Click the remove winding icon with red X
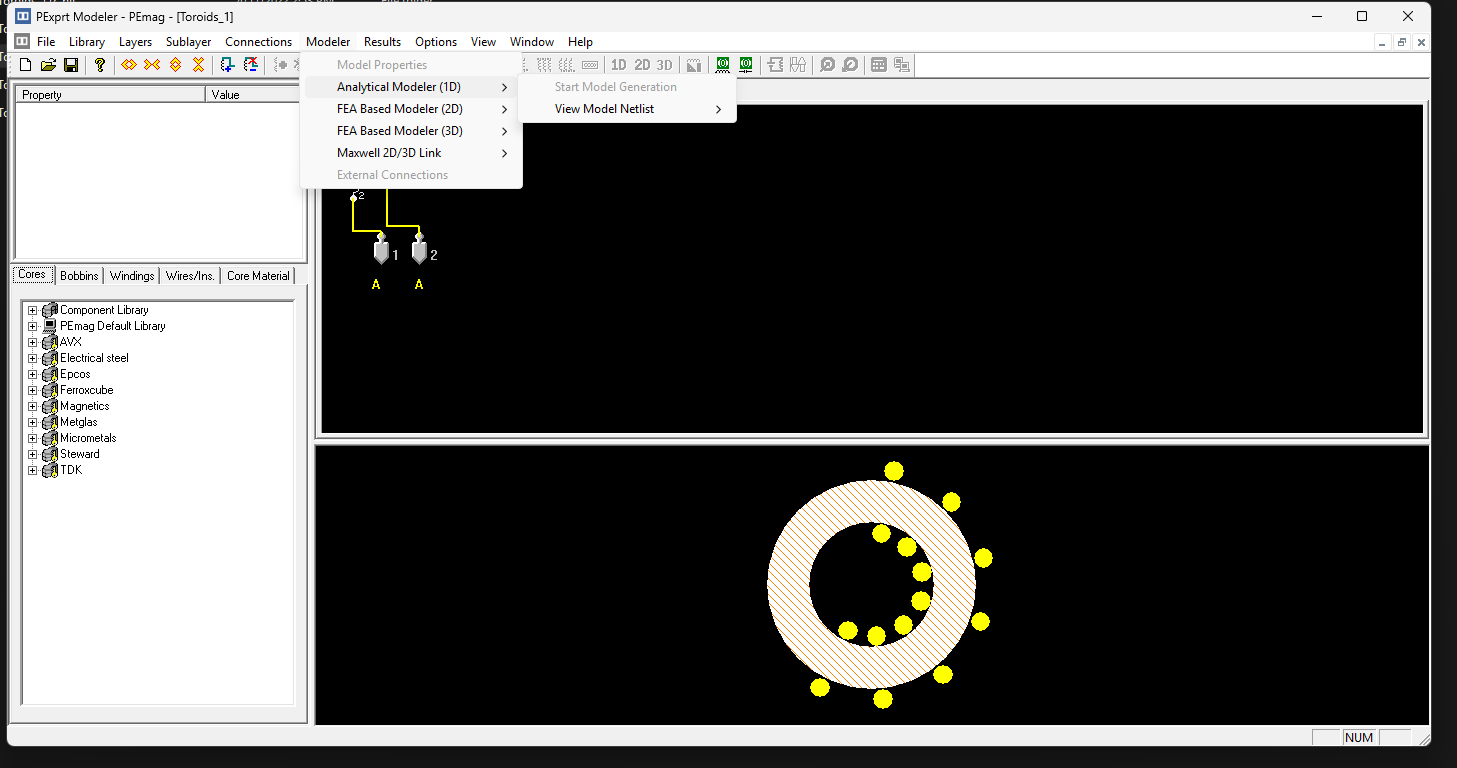The image size is (1457, 768). (x=251, y=65)
